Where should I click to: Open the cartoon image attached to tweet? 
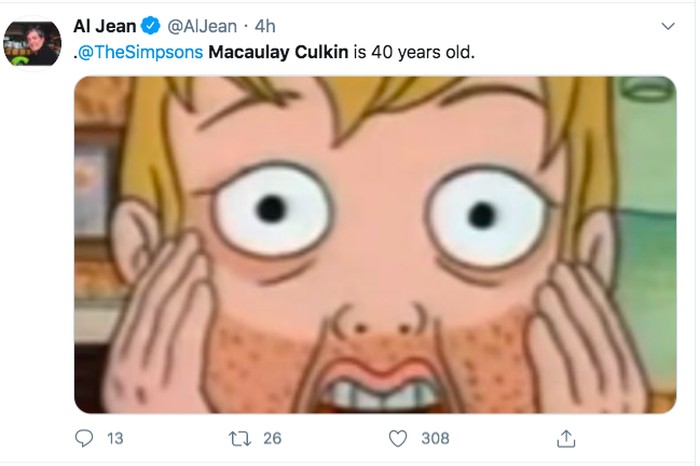[375, 245]
